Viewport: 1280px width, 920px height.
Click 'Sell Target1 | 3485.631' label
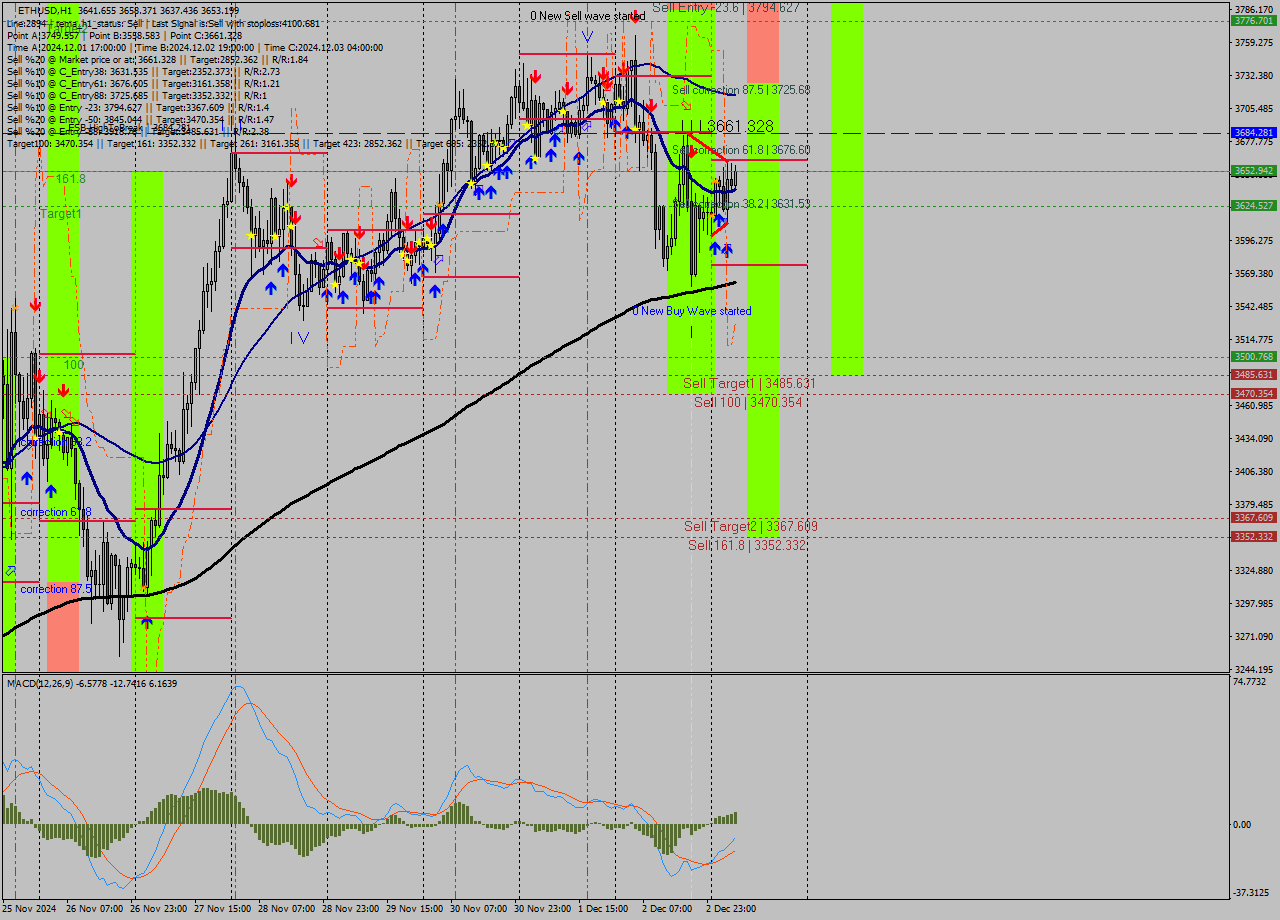[x=749, y=383]
